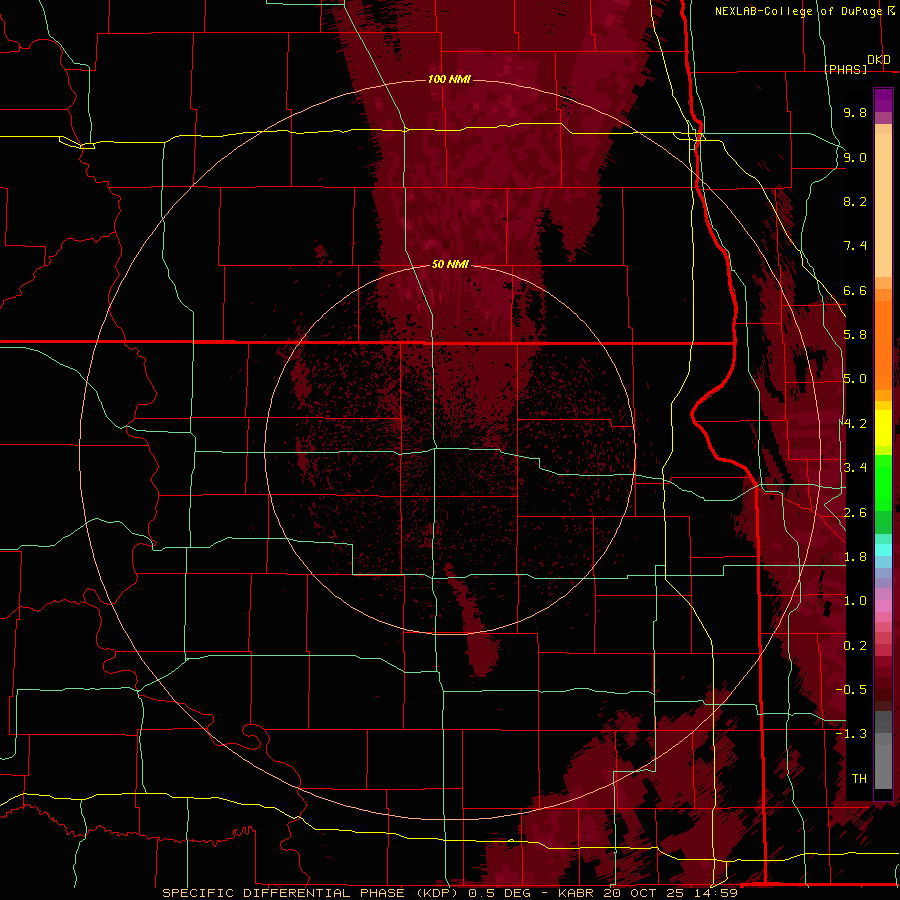Click the (KDP) product code in caption
Screen dimensions: 900x900
point(437,893)
